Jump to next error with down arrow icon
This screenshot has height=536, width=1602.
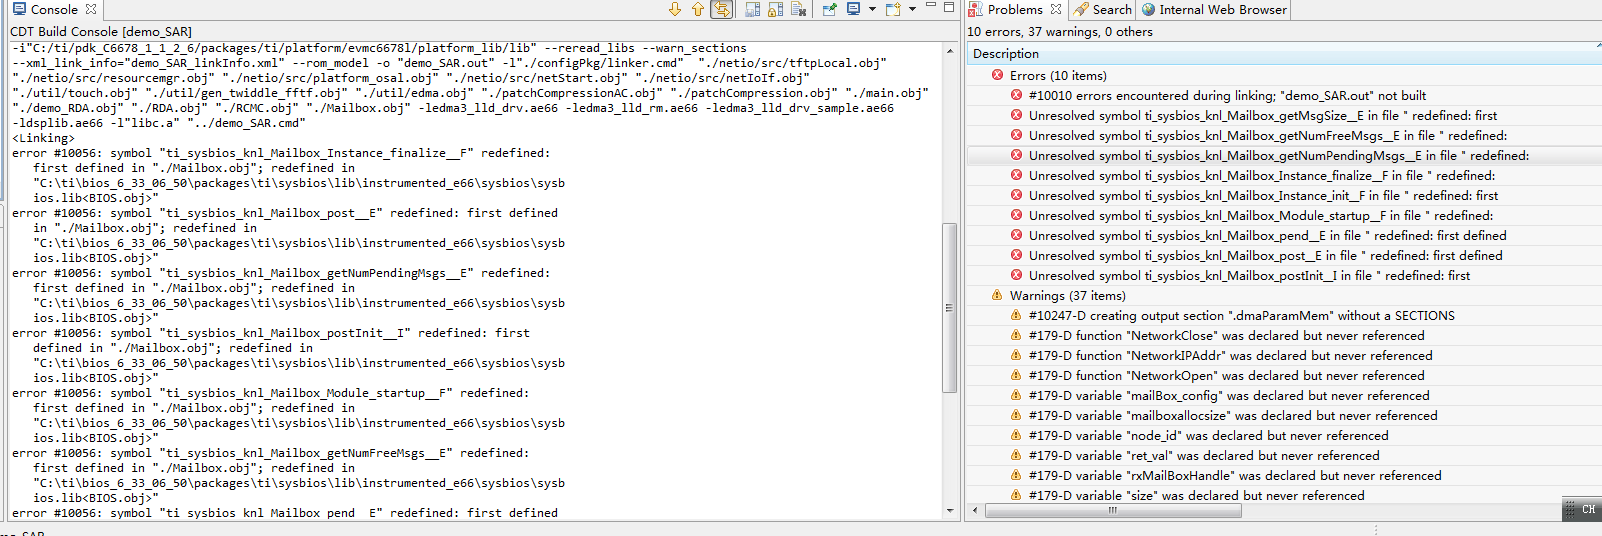coord(675,9)
